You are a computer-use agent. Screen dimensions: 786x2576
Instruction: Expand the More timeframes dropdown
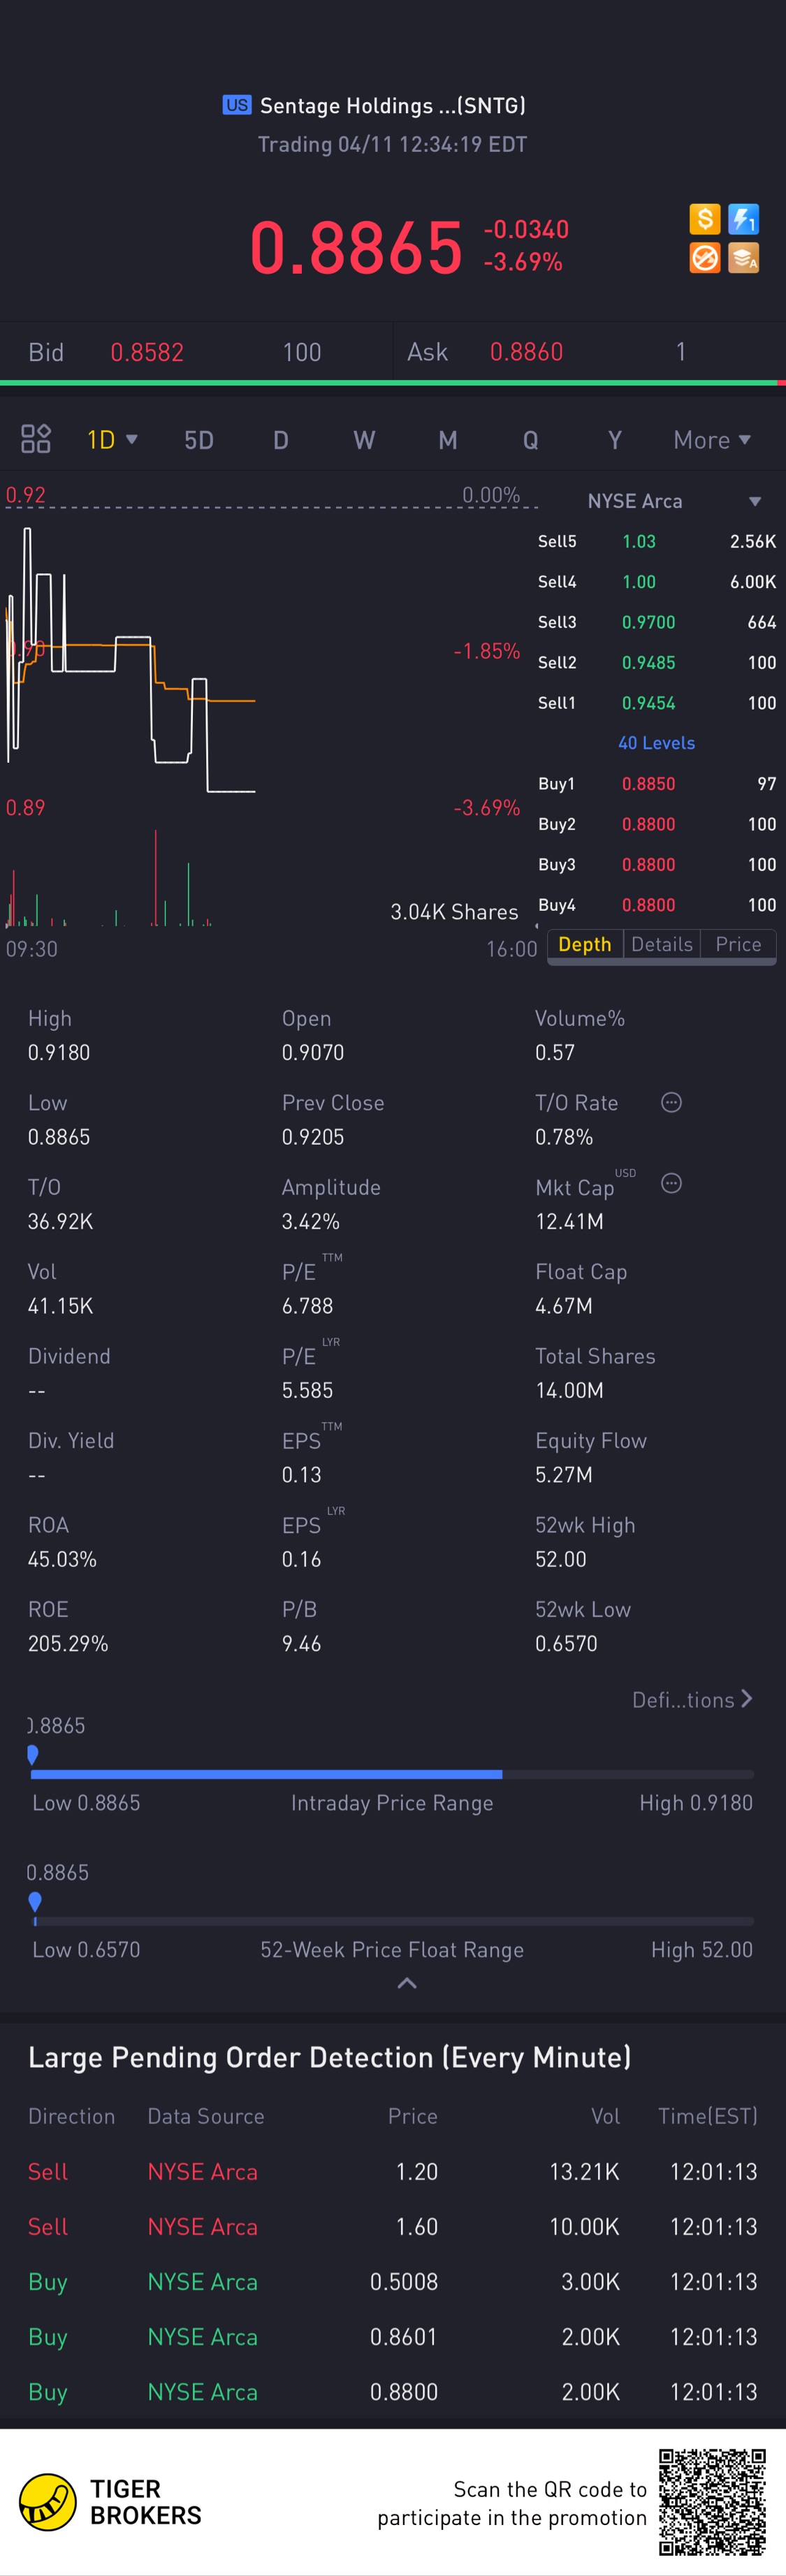(x=711, y=440)
